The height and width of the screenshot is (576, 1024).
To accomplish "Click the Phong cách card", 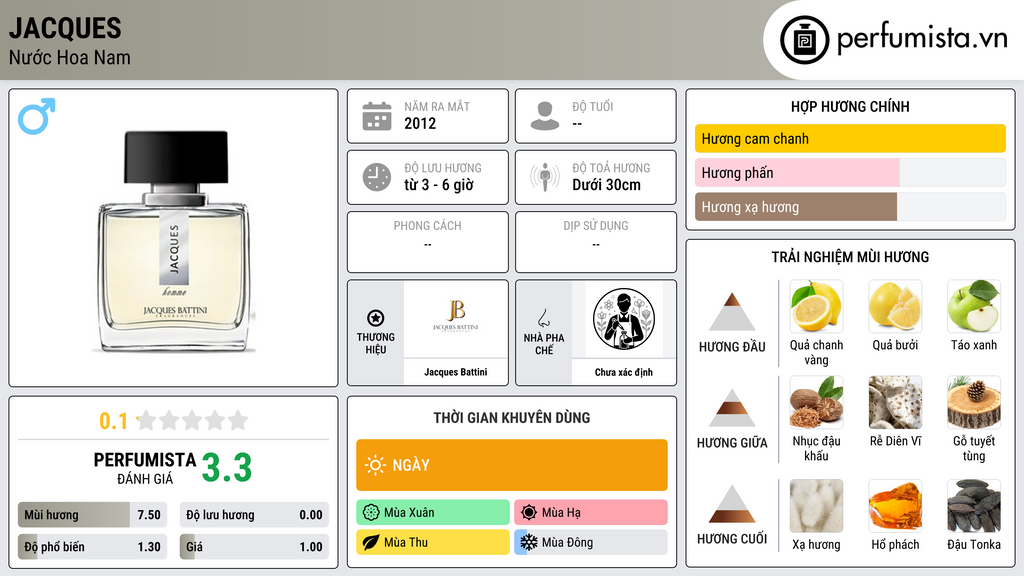I will [428, 242].
